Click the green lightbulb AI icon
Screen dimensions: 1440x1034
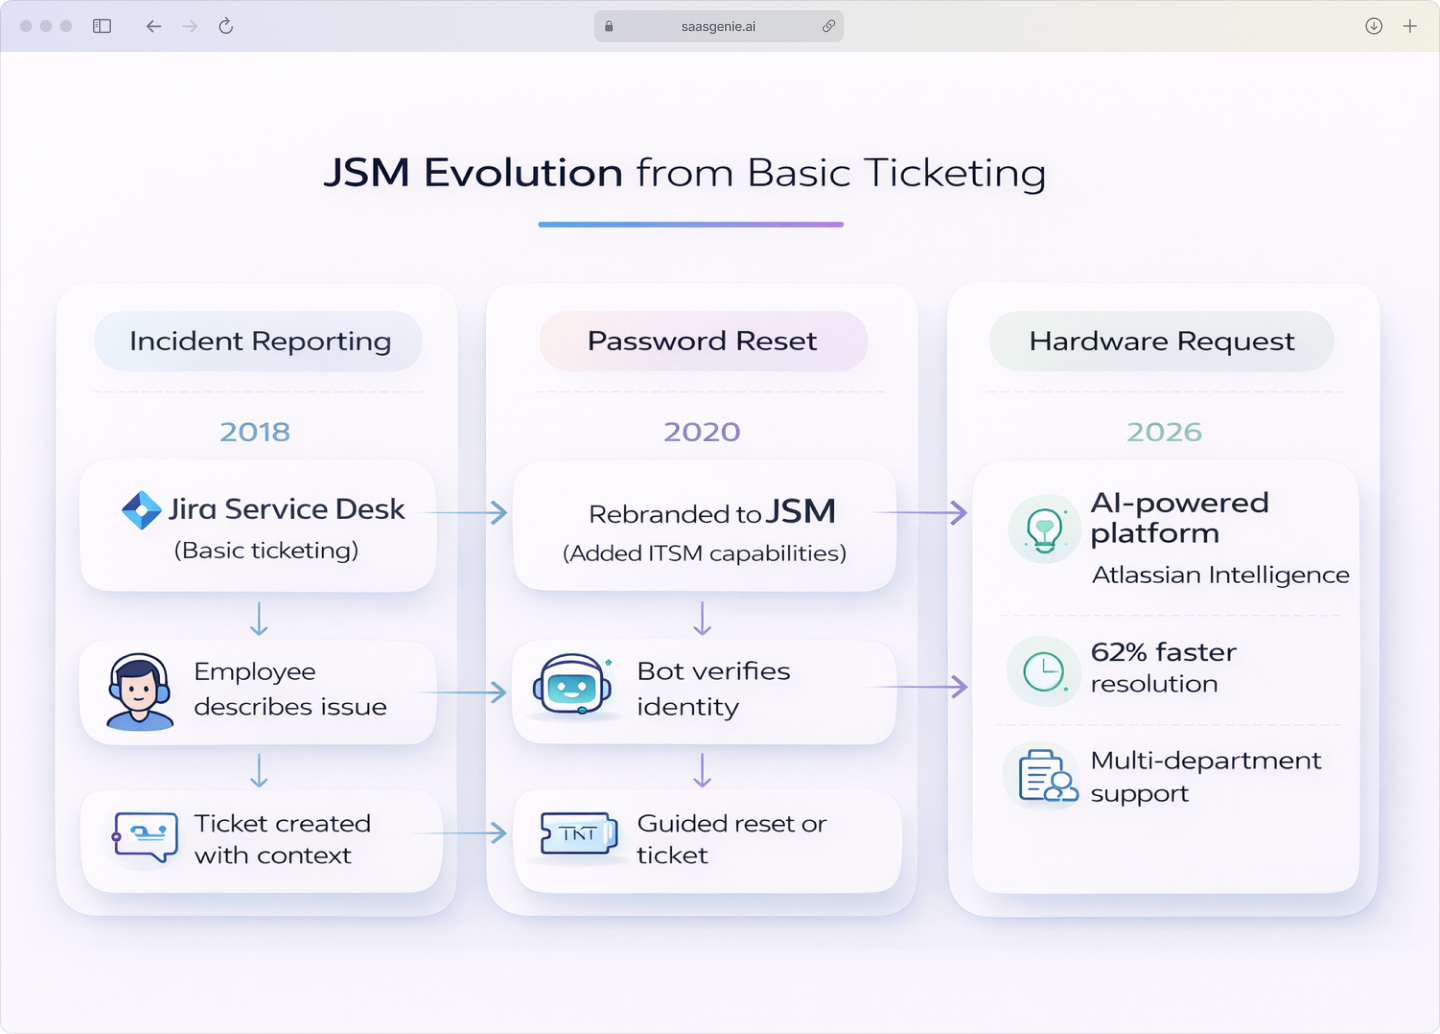pyautogui.click(x=1044, y=528)
